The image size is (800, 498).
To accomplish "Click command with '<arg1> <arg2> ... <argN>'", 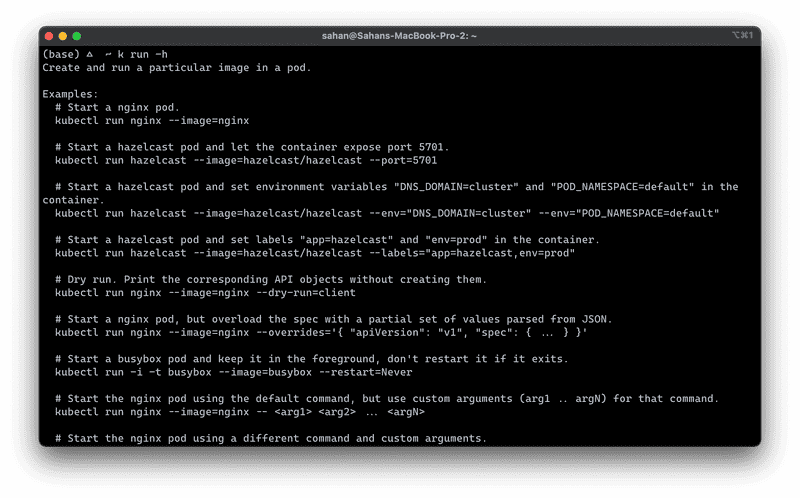I will tap(240, 412).
